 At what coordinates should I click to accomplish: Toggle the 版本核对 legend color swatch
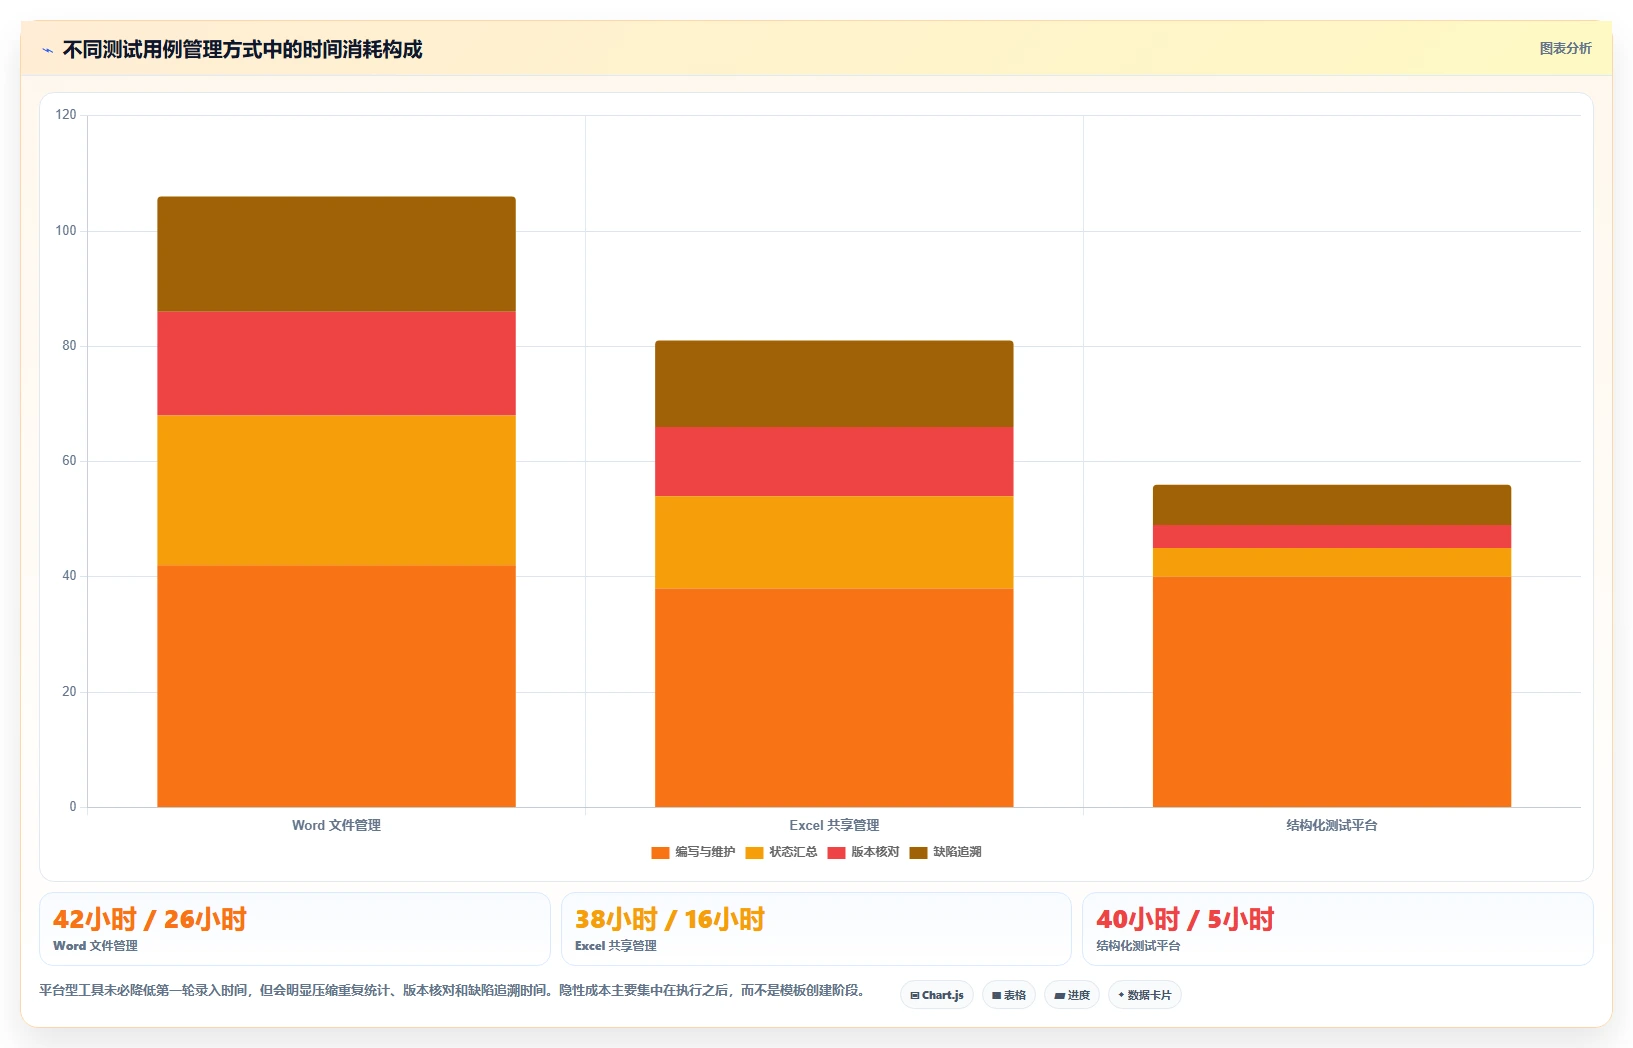pos(836,853)
